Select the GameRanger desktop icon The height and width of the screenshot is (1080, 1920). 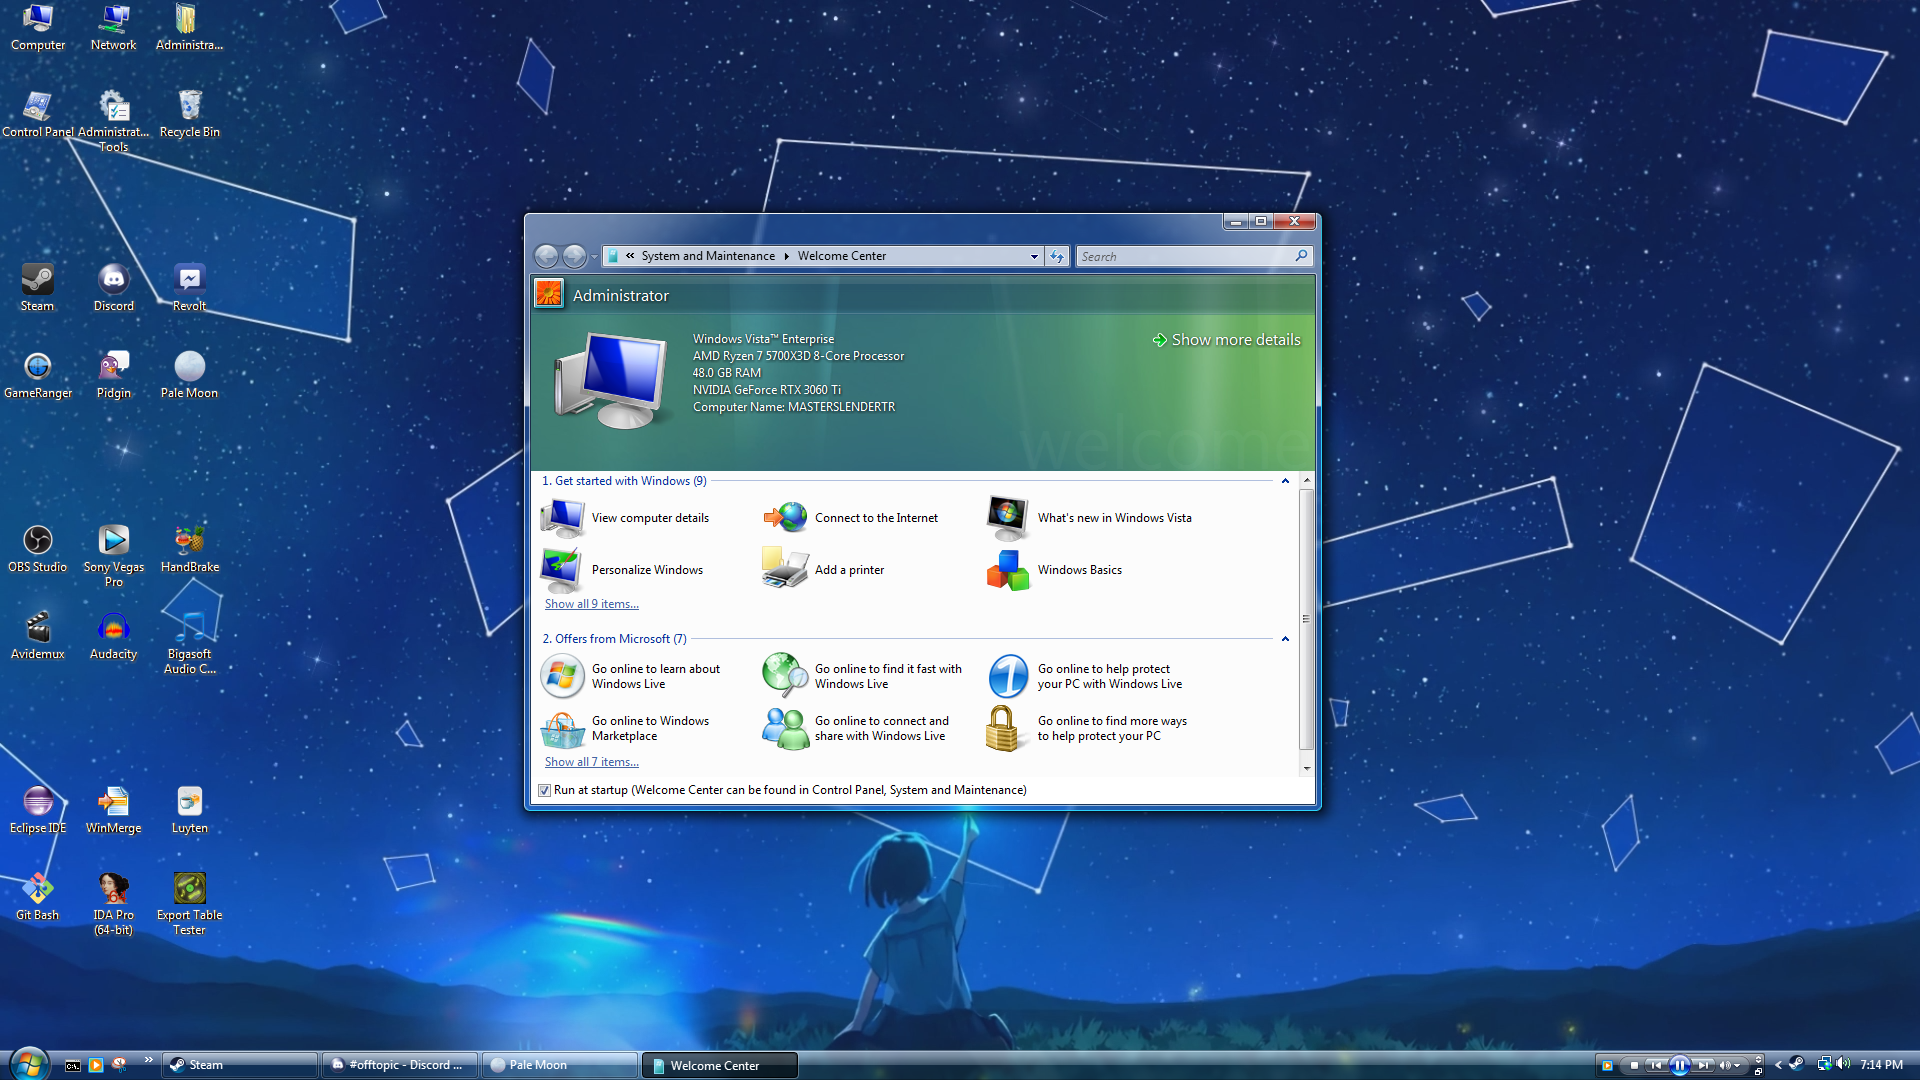click(38, 375)
